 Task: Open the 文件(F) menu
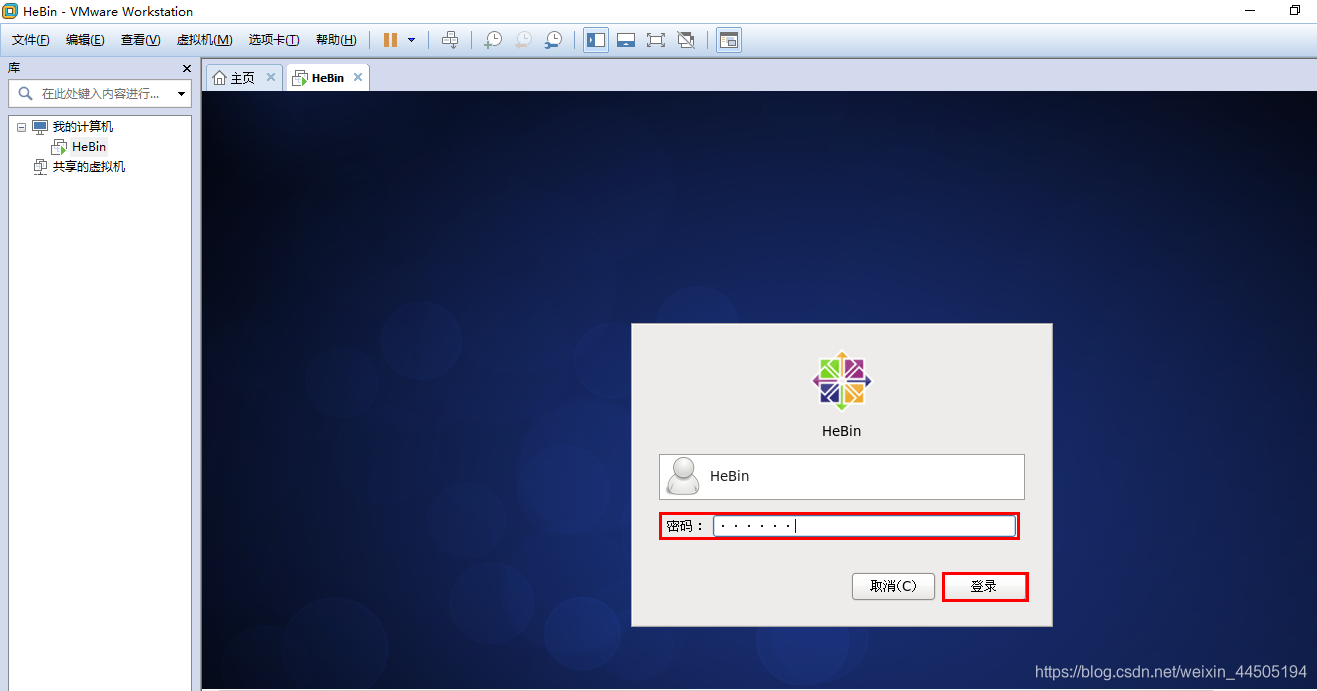[x=30, y=40]
